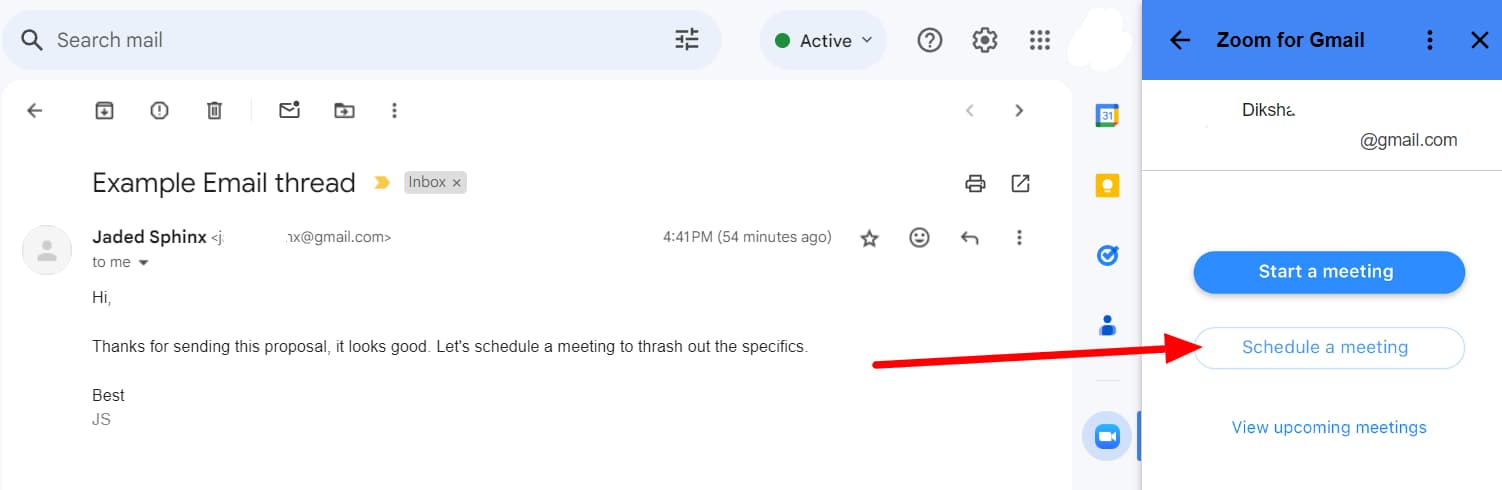
Task: Focus the Search mail field
Action: tap(360, 40)
